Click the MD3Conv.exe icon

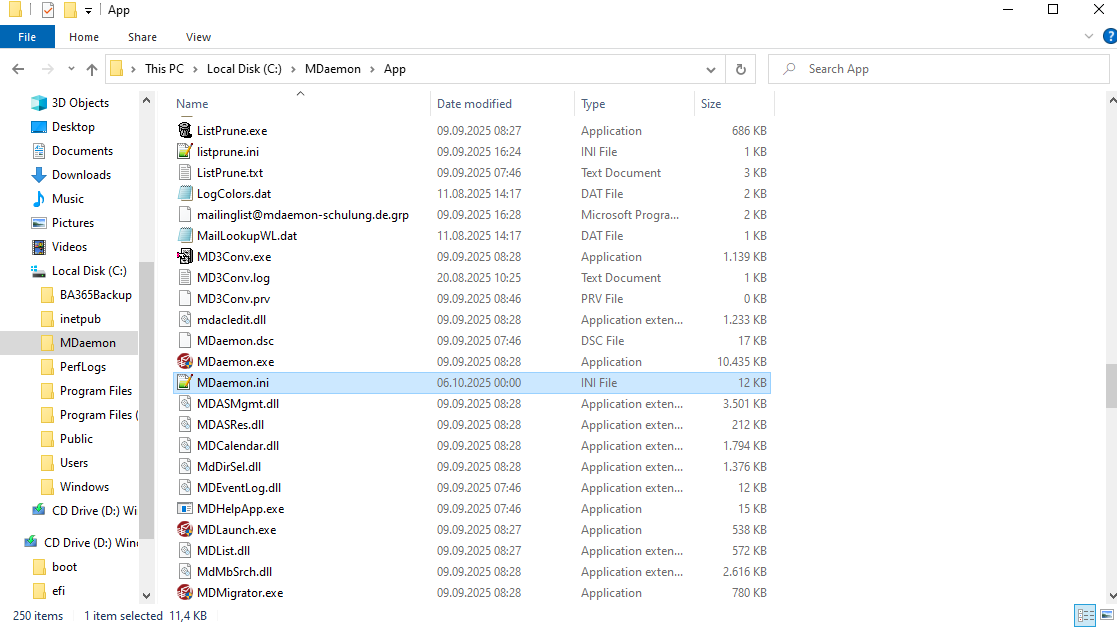[184, 257]
